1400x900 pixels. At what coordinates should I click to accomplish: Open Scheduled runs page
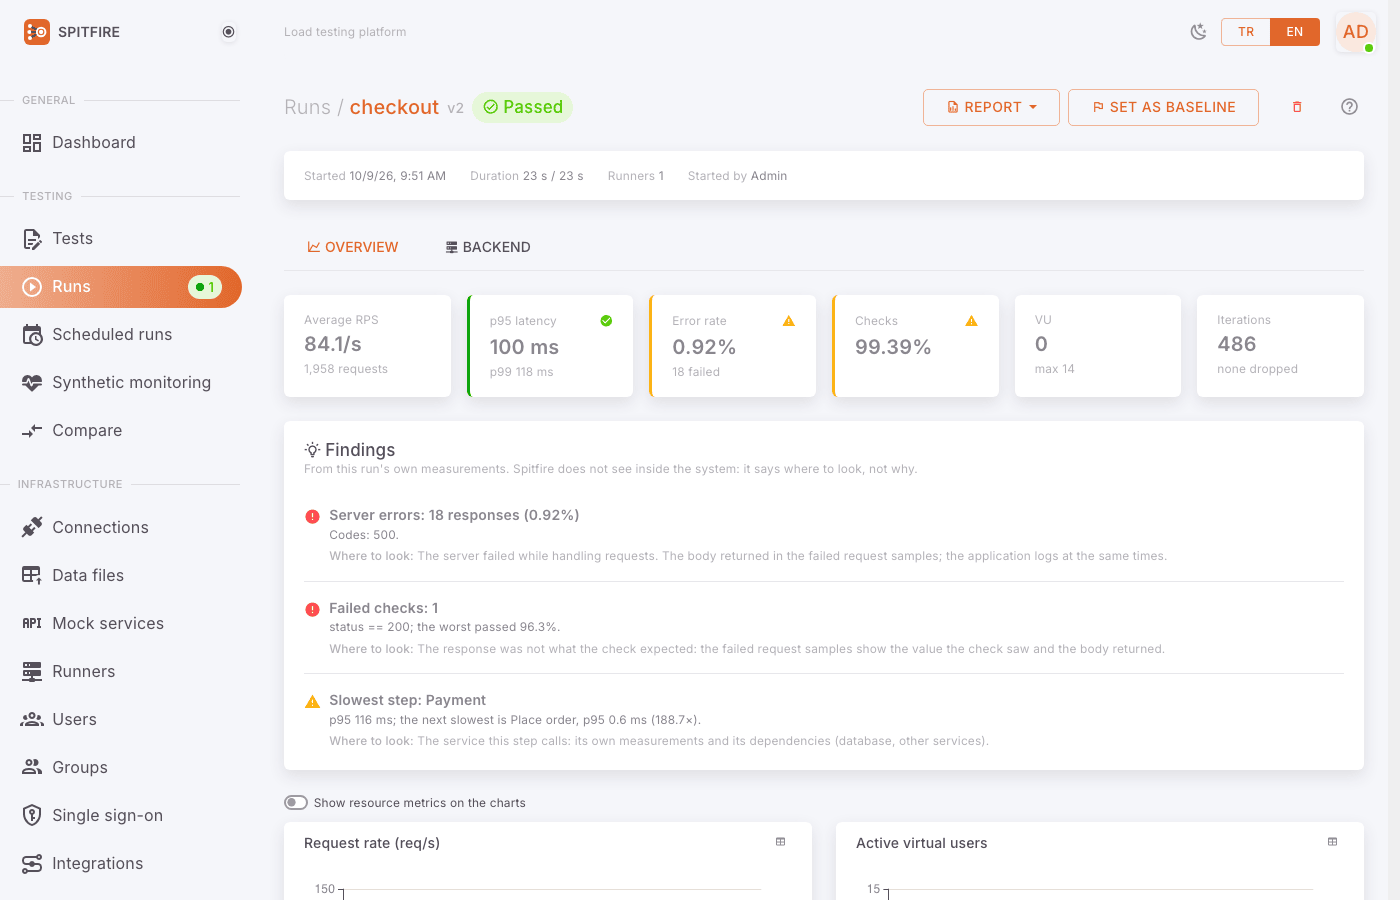coord(121,334)
